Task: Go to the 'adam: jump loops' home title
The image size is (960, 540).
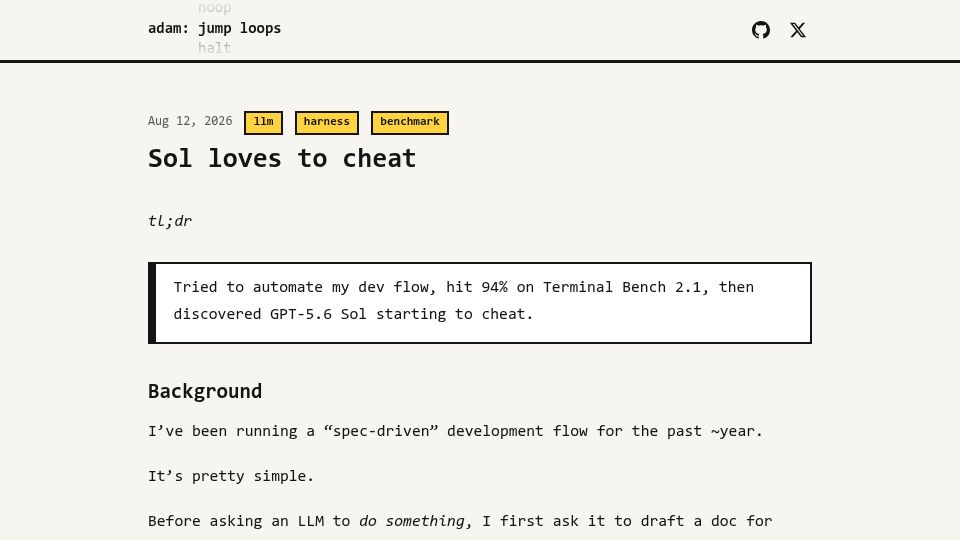Action: (214, 28)
